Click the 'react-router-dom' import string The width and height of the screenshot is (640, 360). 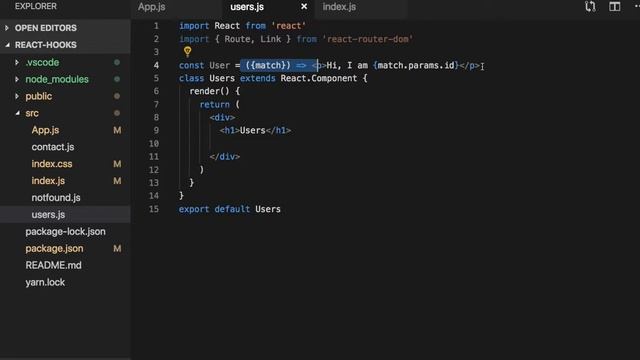point(368,39)
